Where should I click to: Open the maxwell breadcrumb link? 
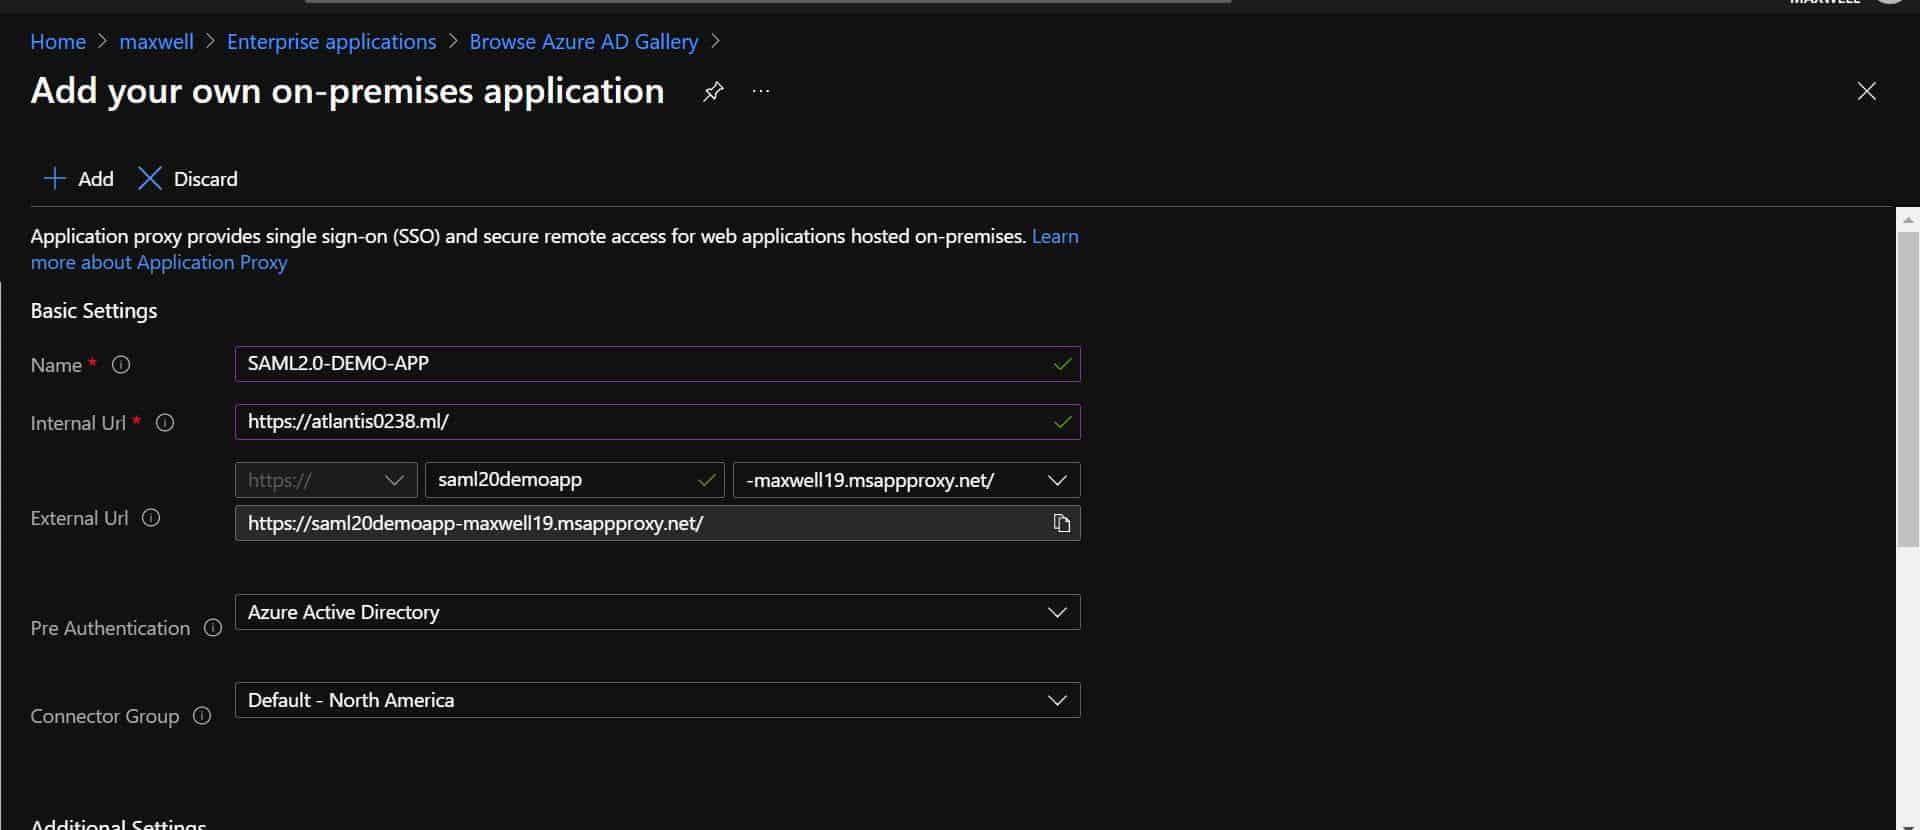(x=156, y=42)
